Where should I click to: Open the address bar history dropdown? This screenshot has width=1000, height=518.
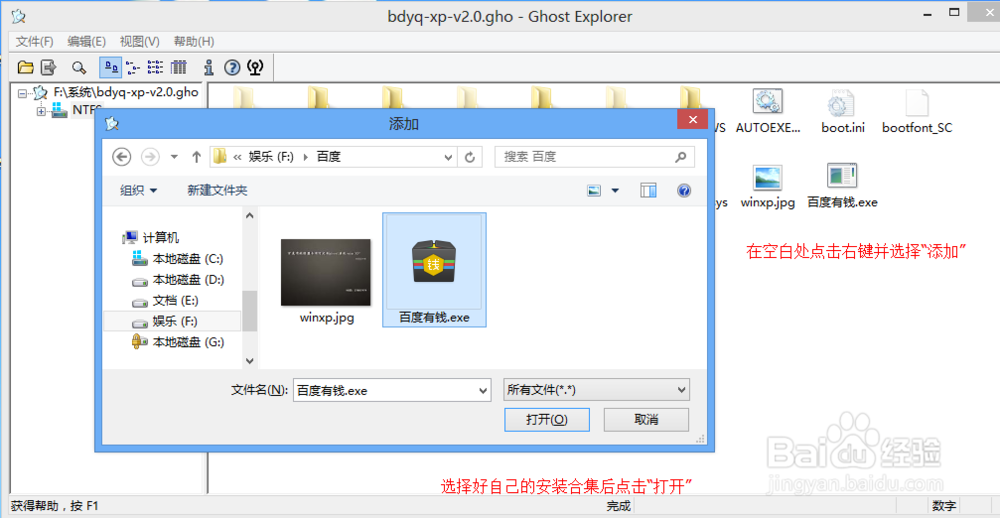(449, 156)
